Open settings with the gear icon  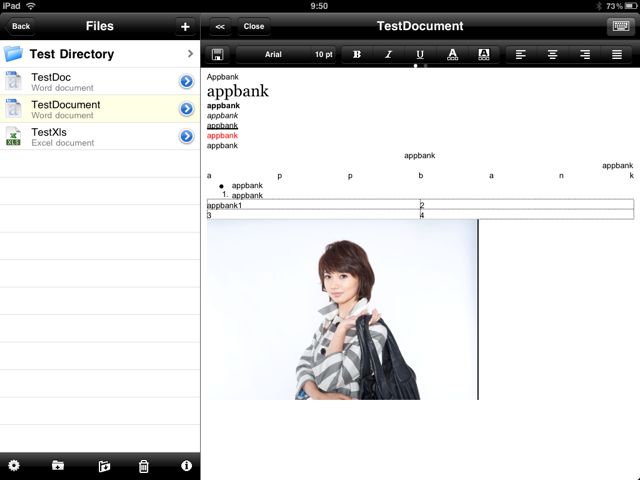(14, 466)
